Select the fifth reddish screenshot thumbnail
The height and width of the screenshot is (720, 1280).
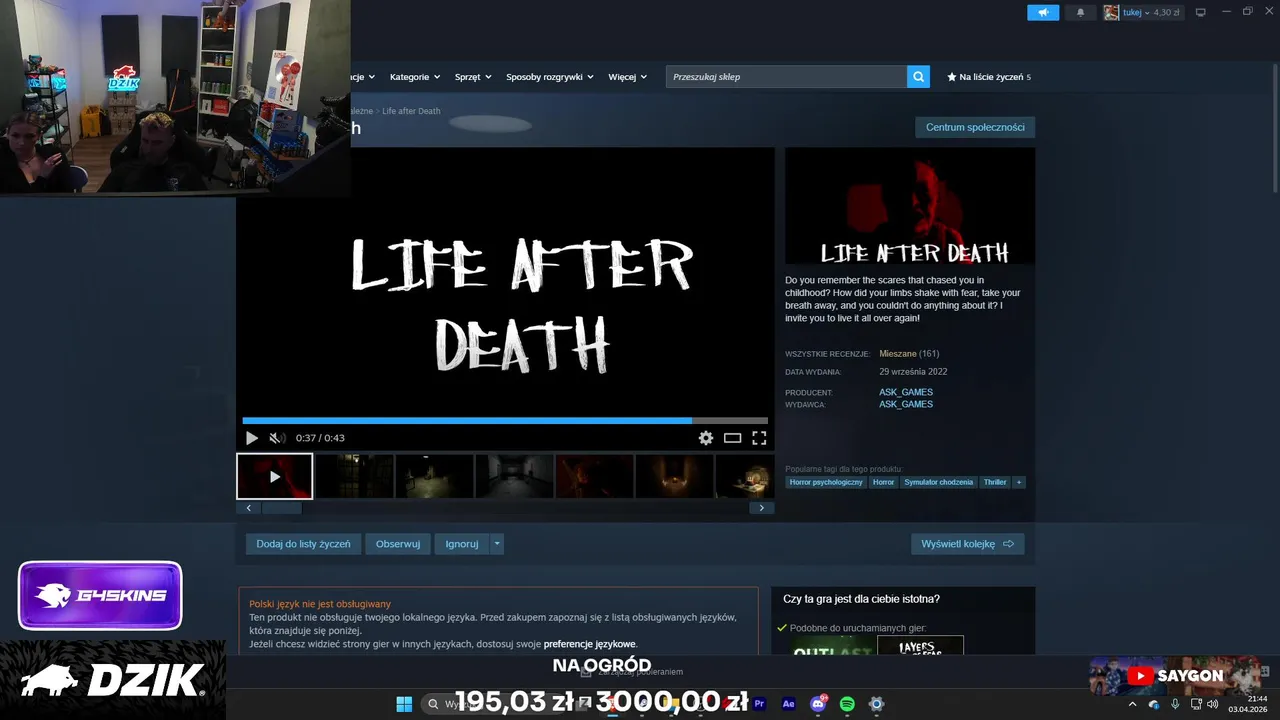pyautogui.click(x=594, y=476)
